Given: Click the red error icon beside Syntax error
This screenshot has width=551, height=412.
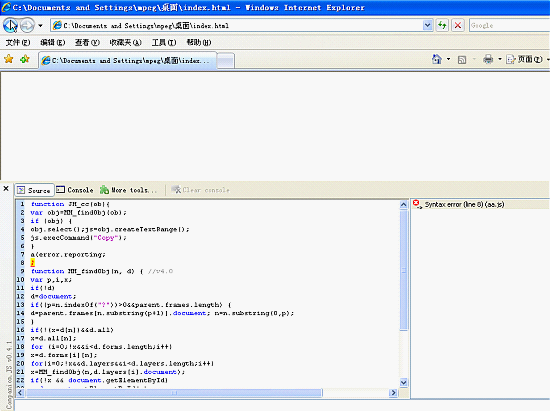Looking at the screenshot, I should [x=417, y=204].
